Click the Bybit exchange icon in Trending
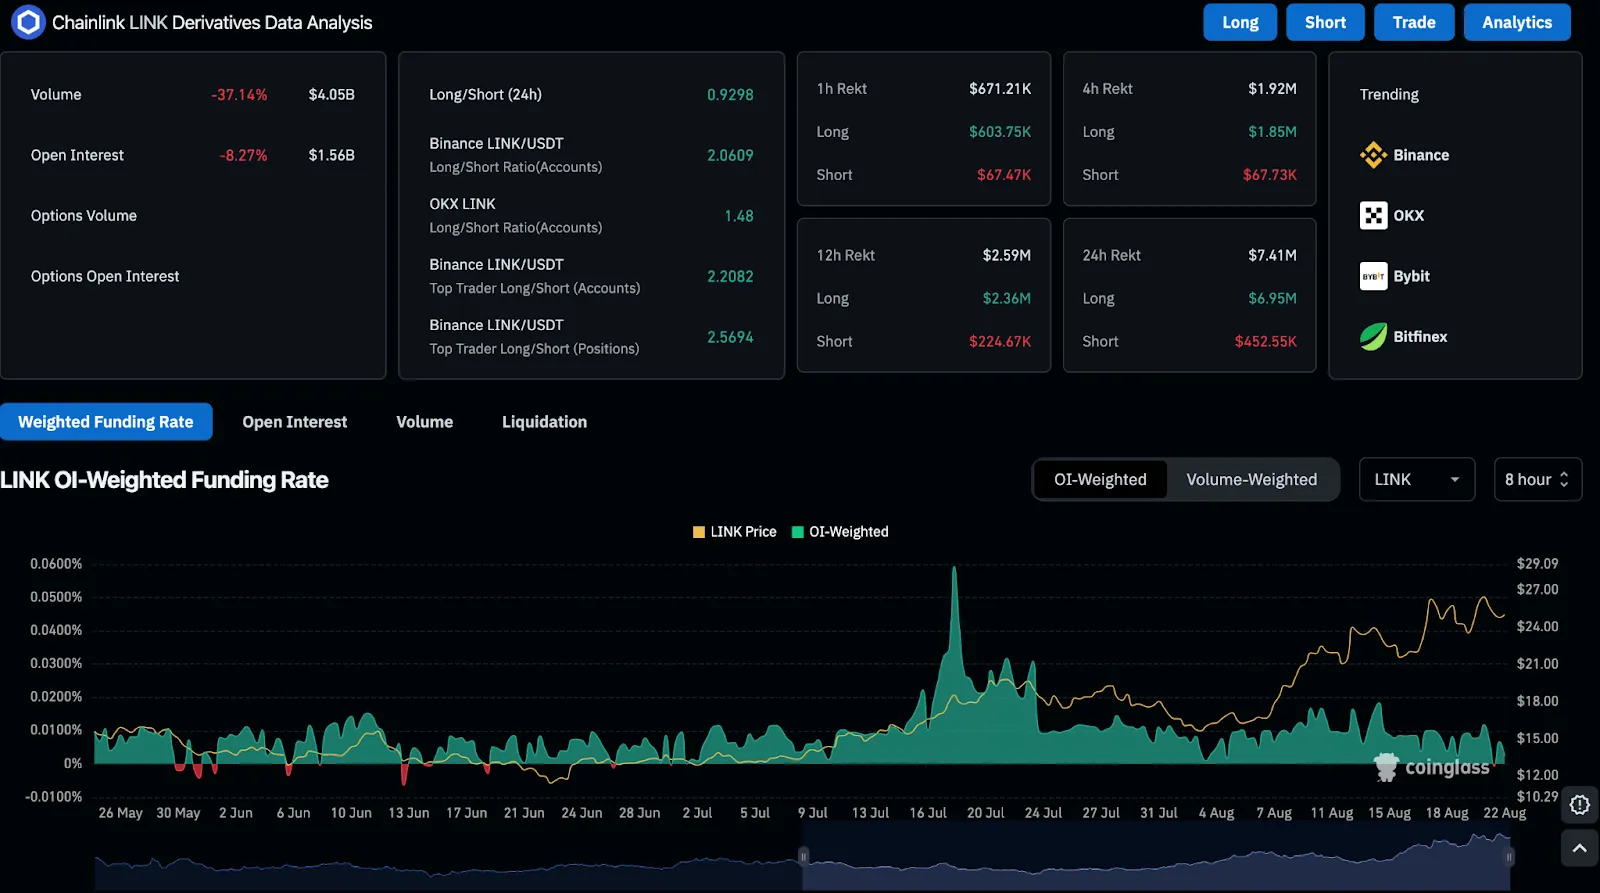The width and height of the screenshot is (1600, 893). (x=1373, y=276)
